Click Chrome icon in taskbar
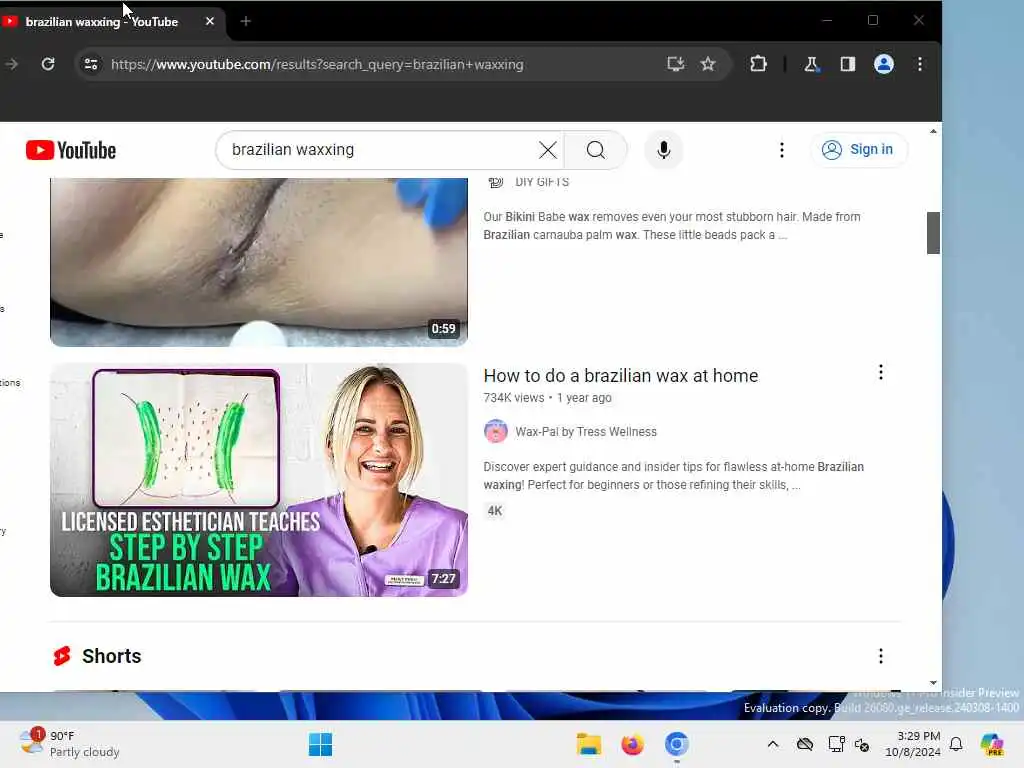 click(x=677, y=744)
